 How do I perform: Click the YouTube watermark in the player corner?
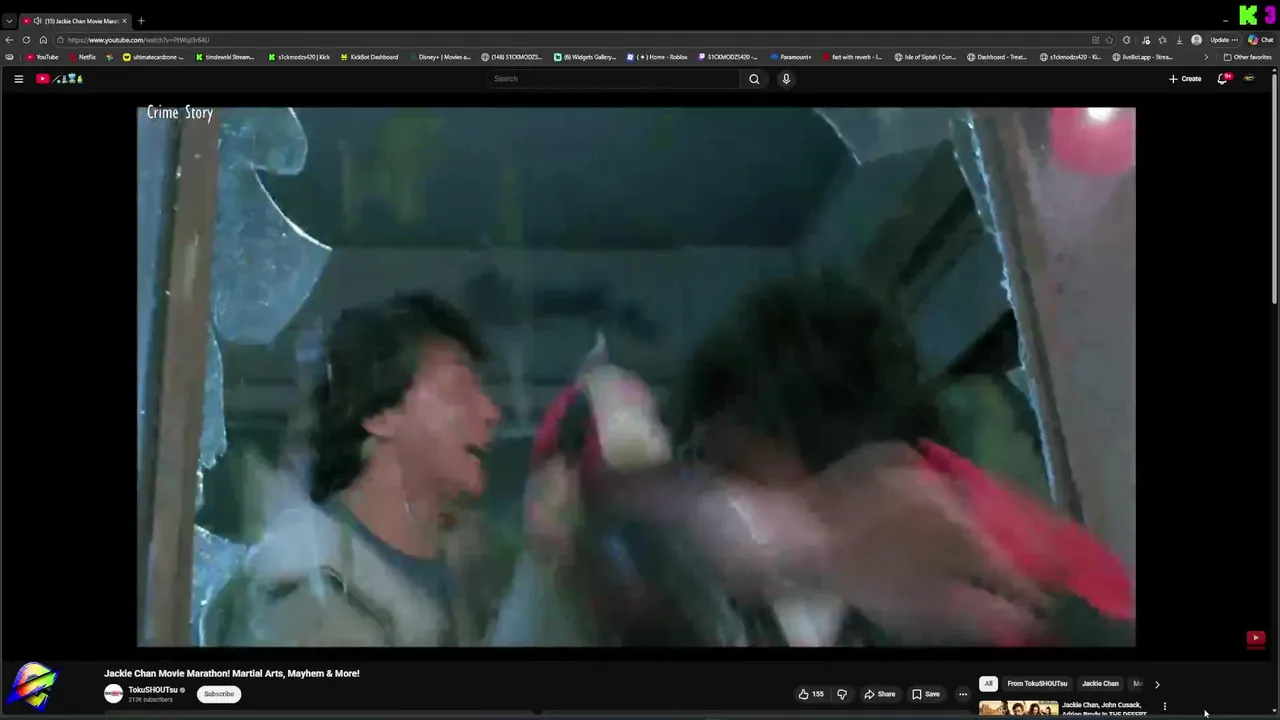[1255, 638]
